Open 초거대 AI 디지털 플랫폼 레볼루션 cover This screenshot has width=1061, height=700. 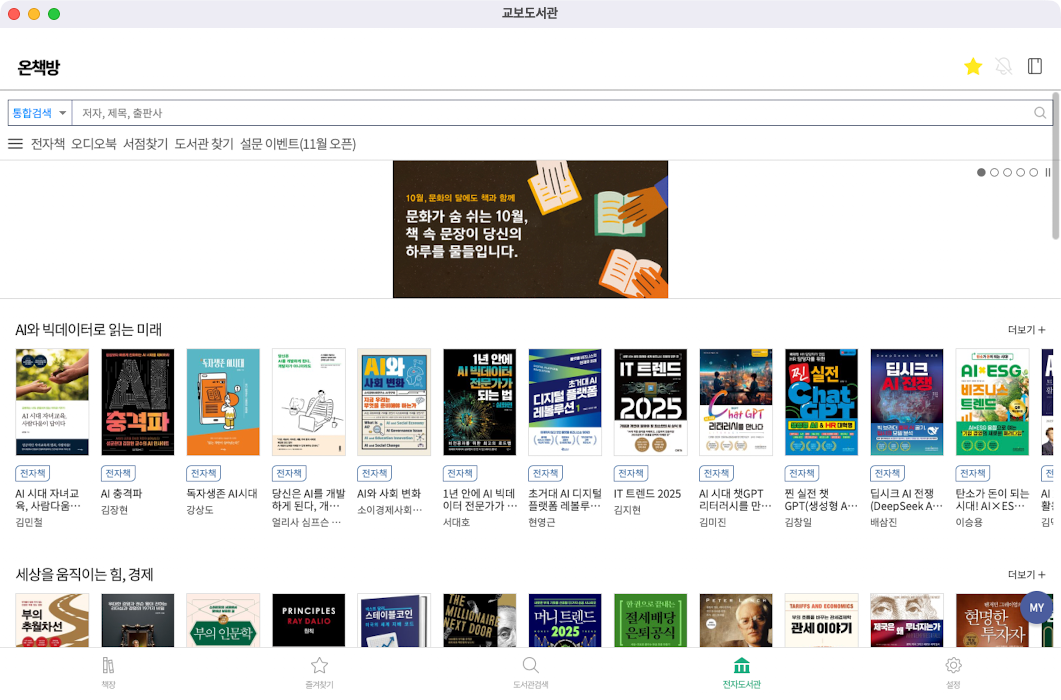[x=565, y=402]
